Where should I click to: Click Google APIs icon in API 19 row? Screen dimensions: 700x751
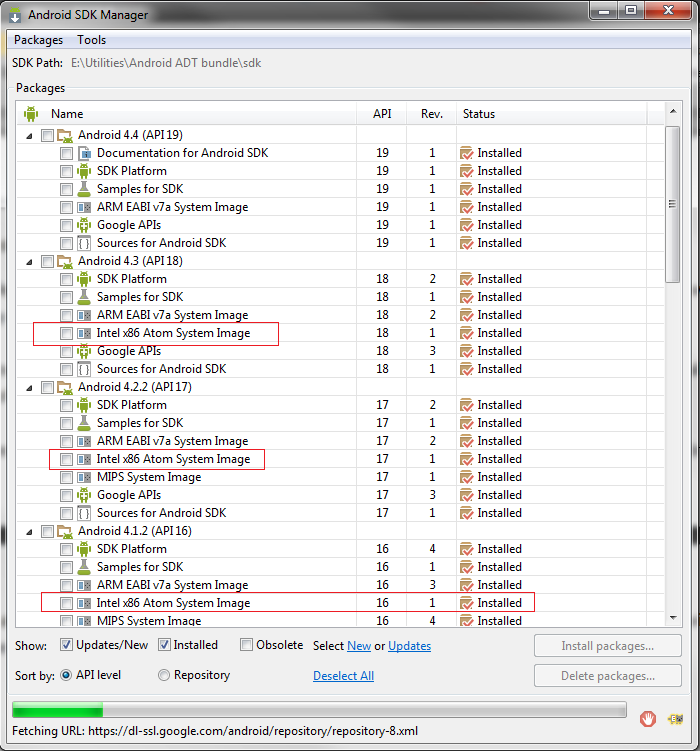pyautogui.click(x=84, y=225)
